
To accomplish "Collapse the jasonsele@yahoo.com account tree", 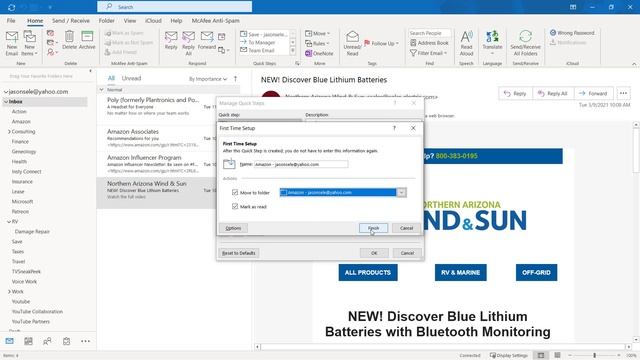I will [x=6, y=92].
